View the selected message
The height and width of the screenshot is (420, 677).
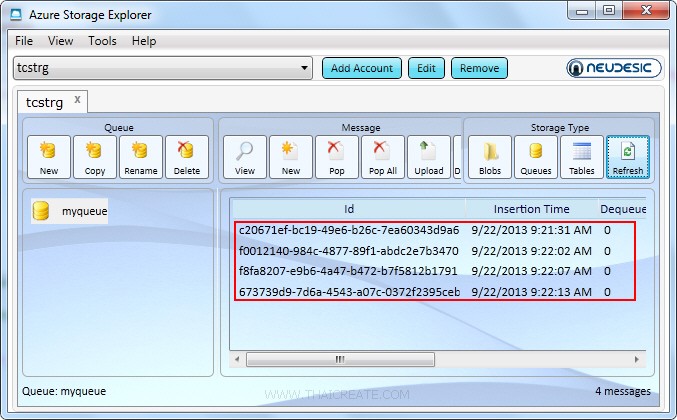click(x=245, y=157)
